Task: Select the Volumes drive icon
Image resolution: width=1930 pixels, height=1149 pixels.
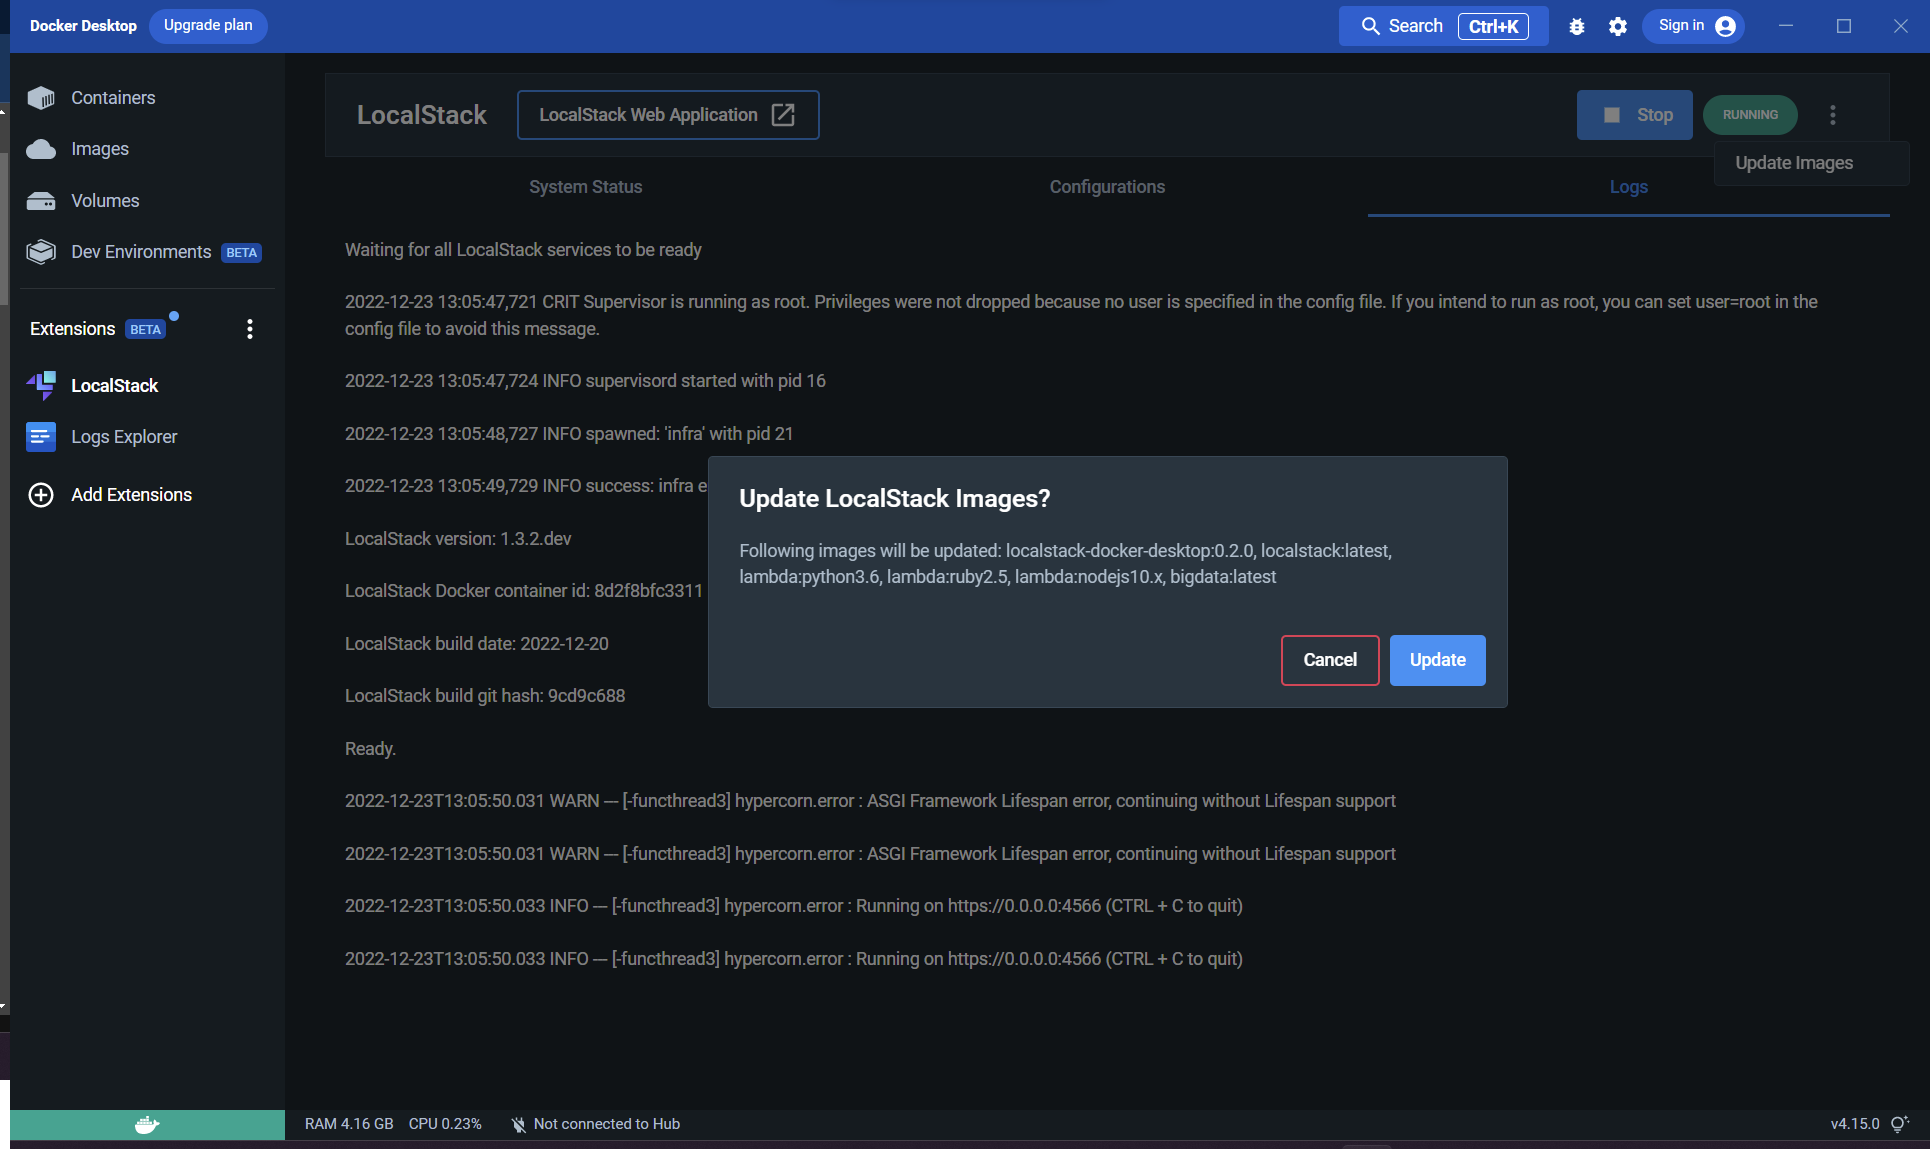Action: pos(41,201)
